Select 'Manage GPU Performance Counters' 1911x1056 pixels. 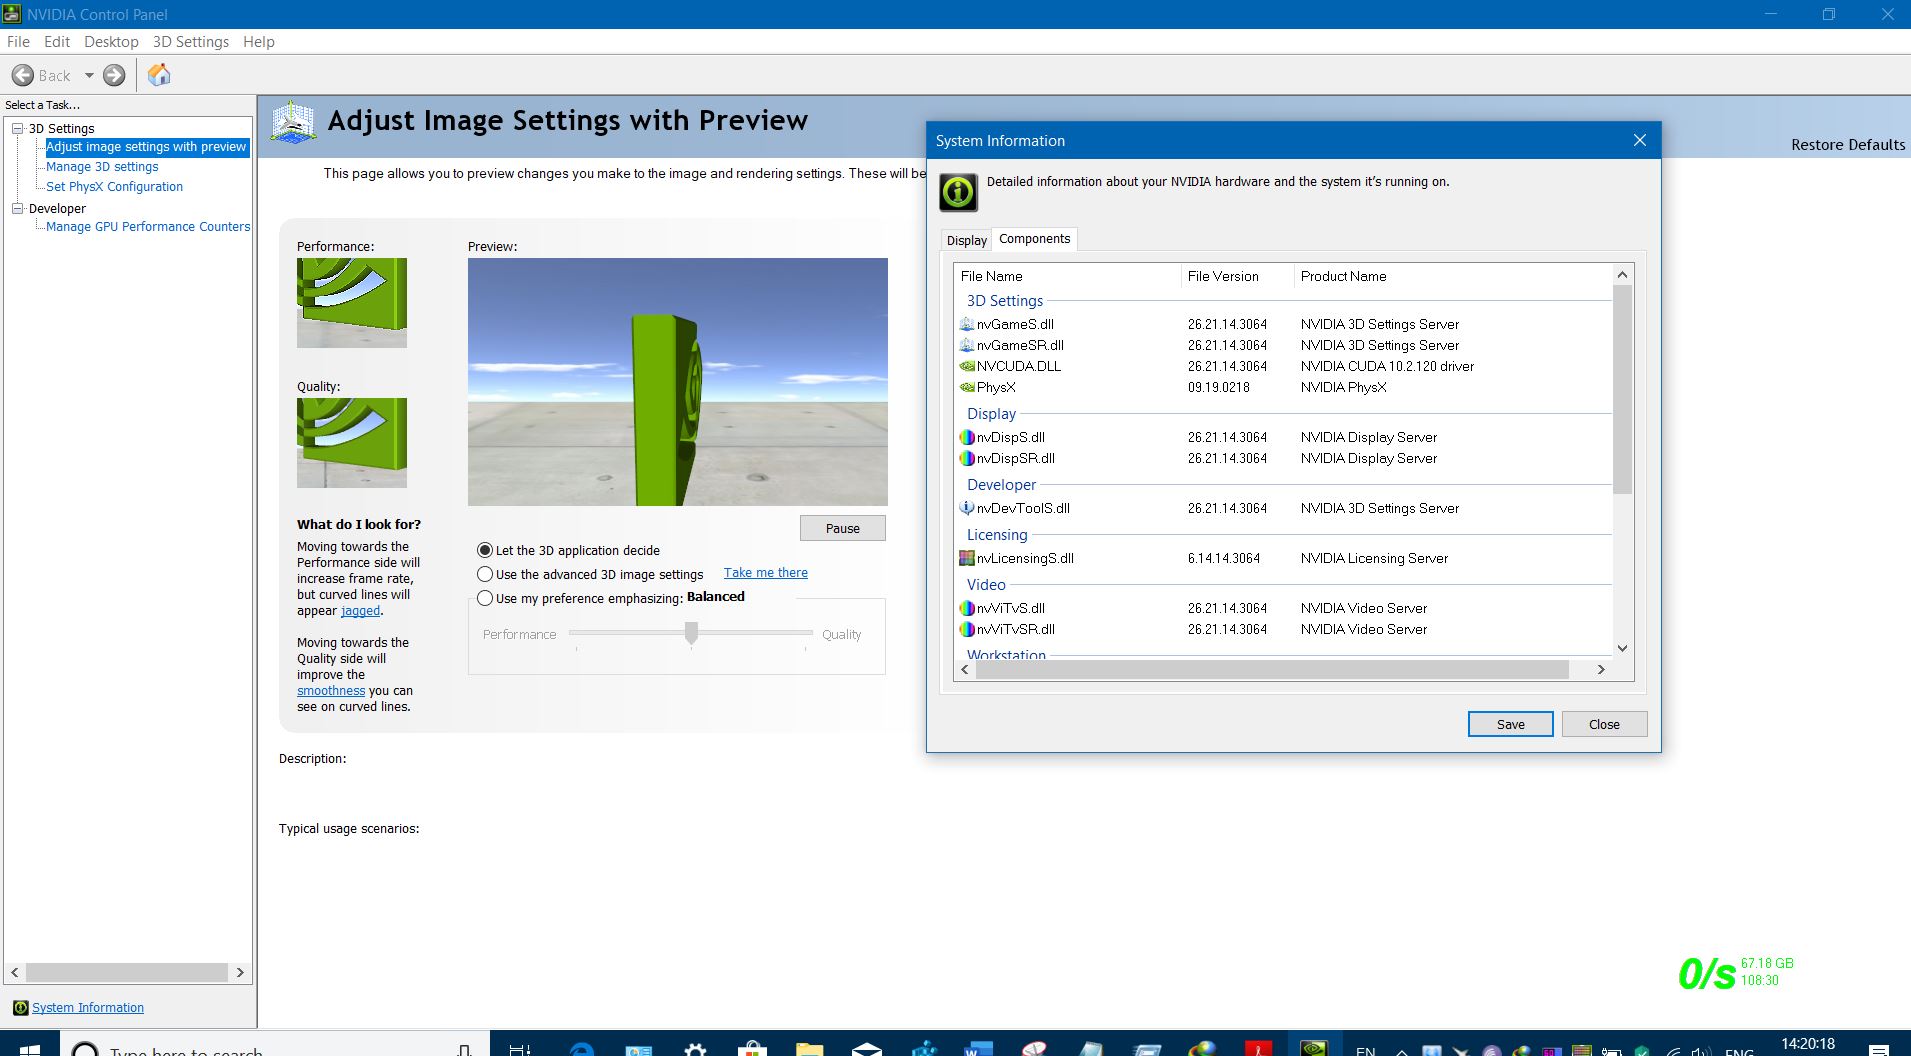148,227
